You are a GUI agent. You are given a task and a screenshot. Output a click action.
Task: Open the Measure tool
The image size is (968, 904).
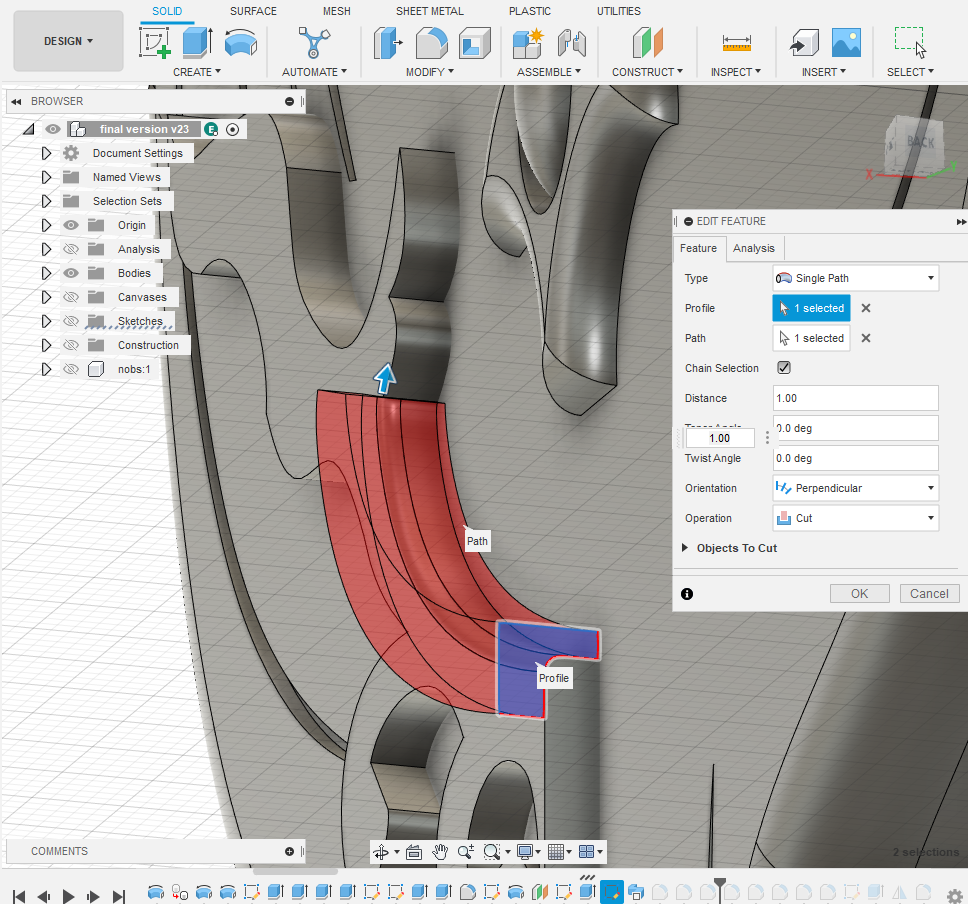pyautogui.click(x=737, y=43)
